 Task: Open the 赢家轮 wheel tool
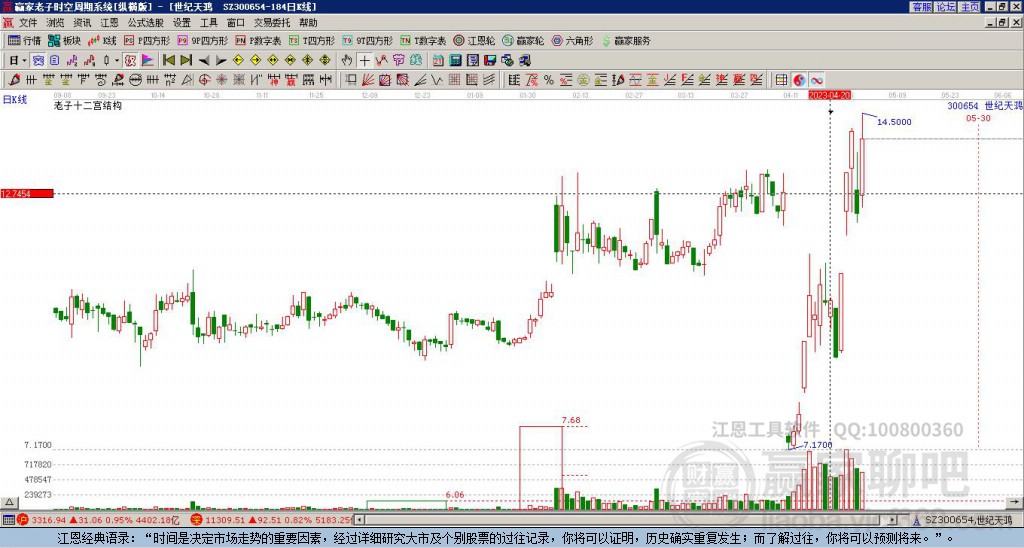tap(523, 40)
